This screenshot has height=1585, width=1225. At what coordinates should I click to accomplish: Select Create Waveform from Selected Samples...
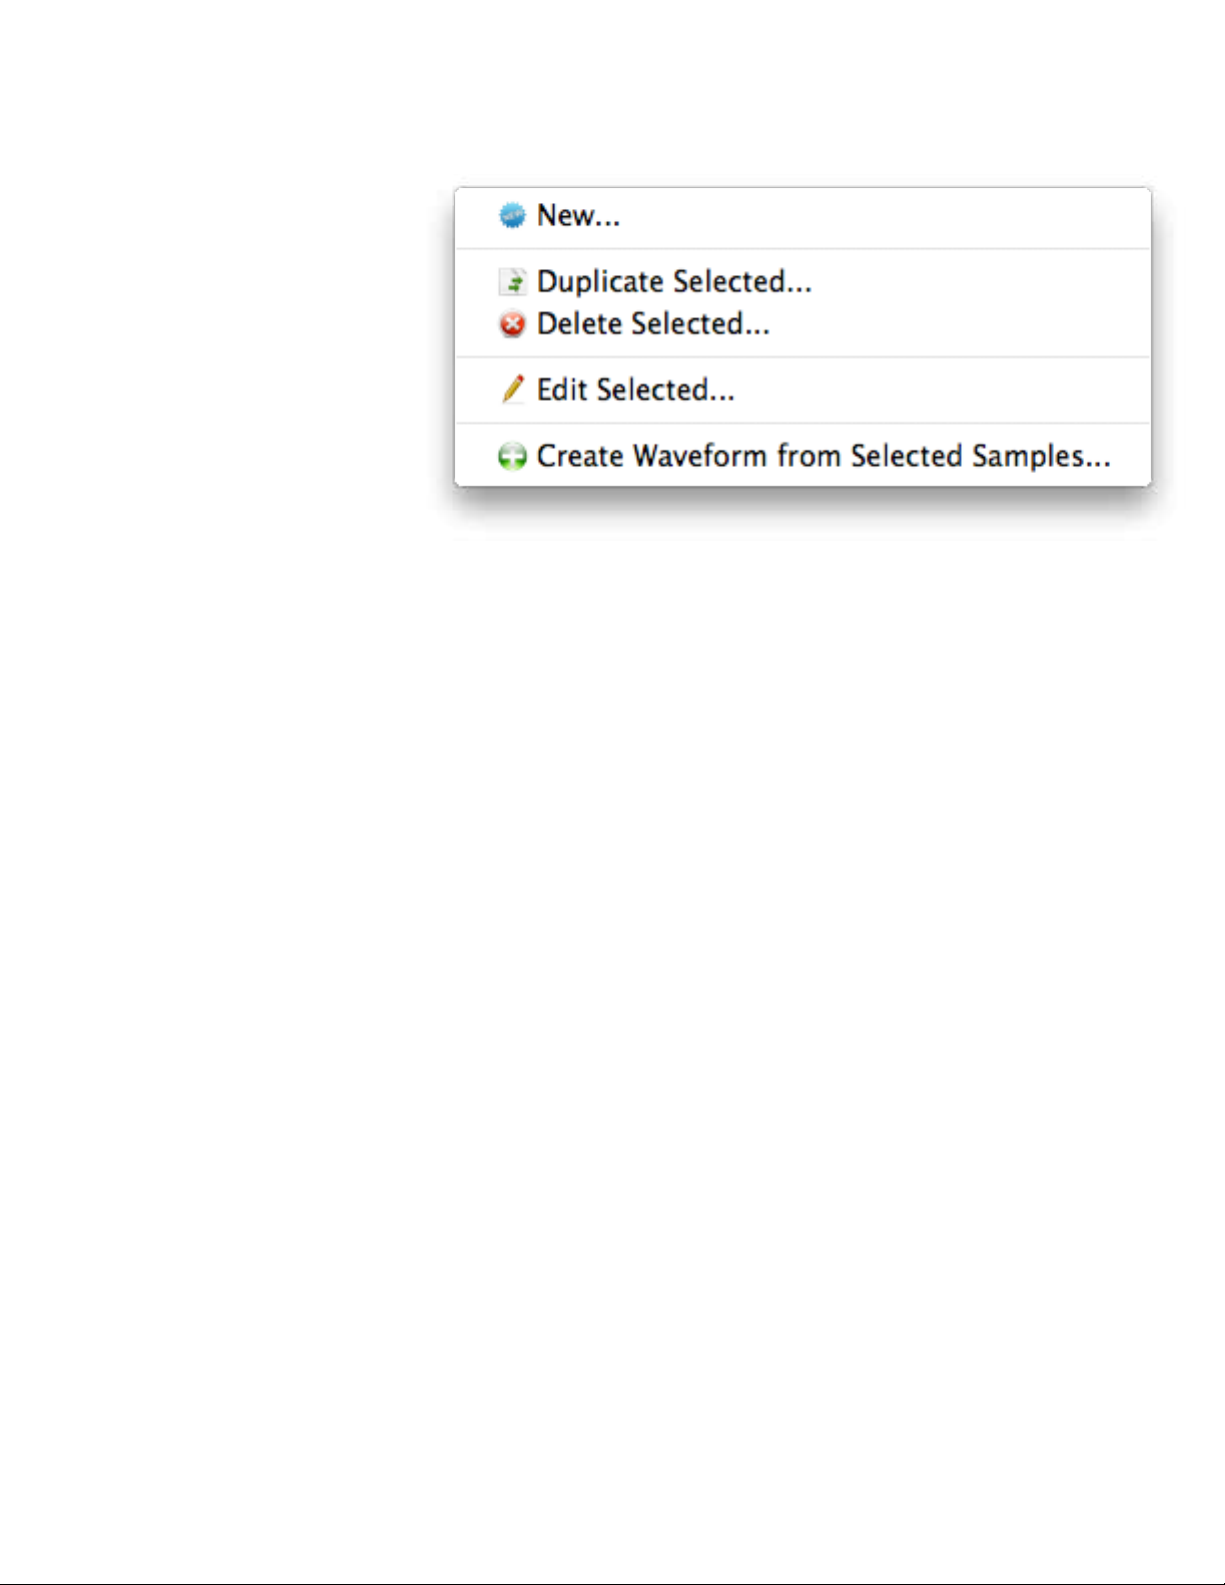click(802, 456)
